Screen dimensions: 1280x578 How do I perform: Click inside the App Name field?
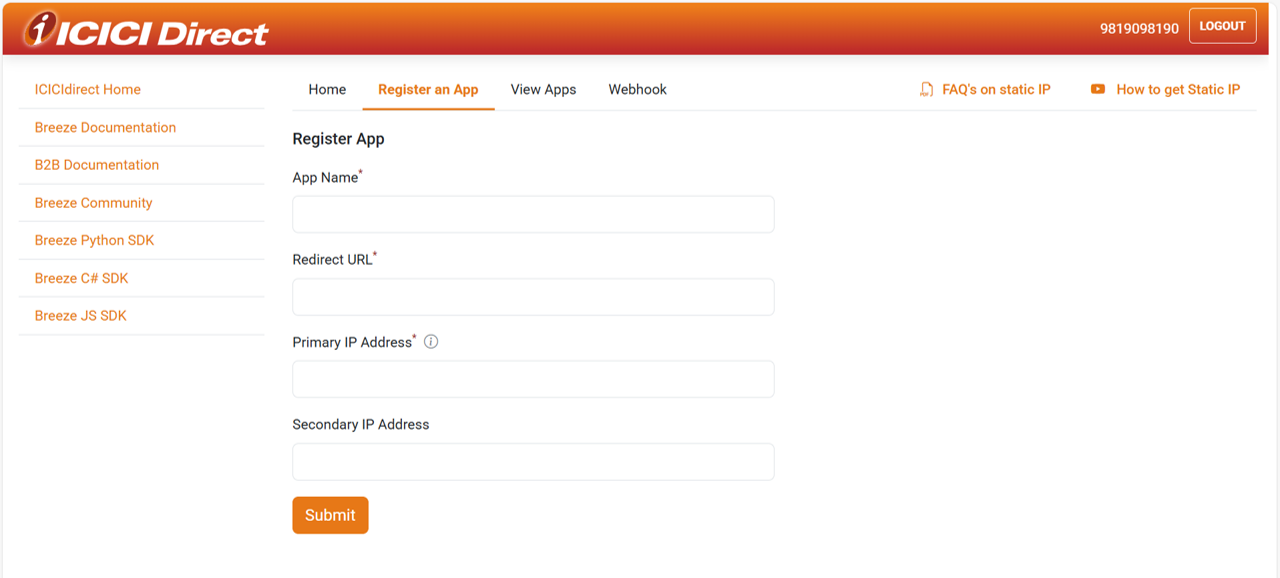pos(533,214)
